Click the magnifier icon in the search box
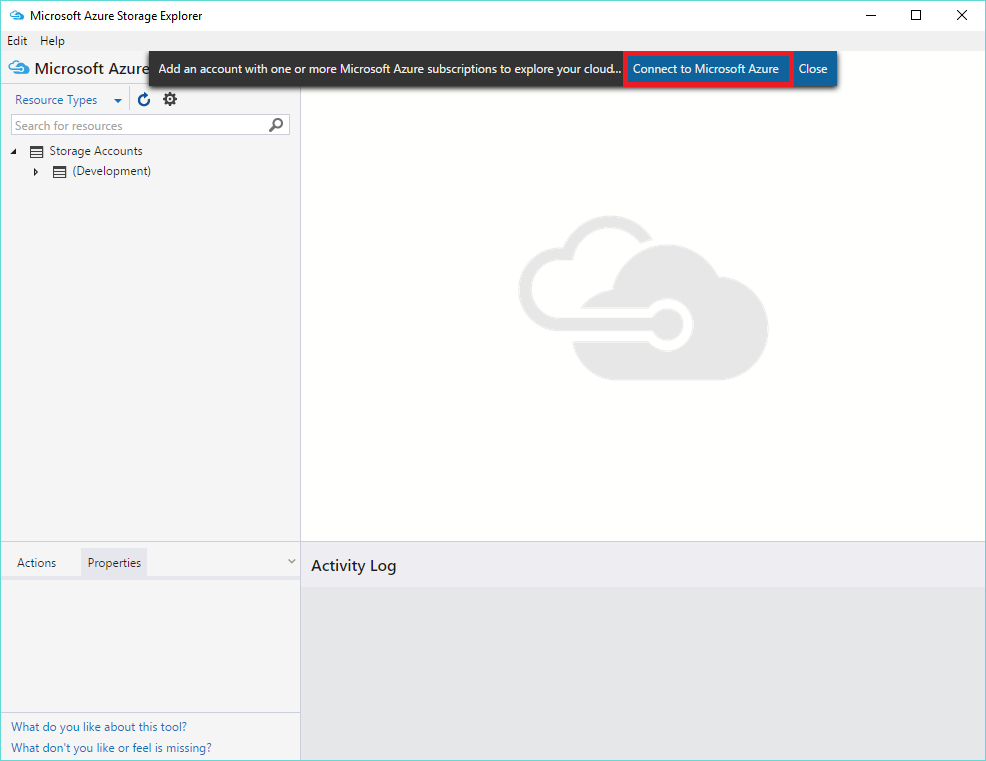Image resolution: width=986 pixels, height=761 pixels. pos(277,125)
